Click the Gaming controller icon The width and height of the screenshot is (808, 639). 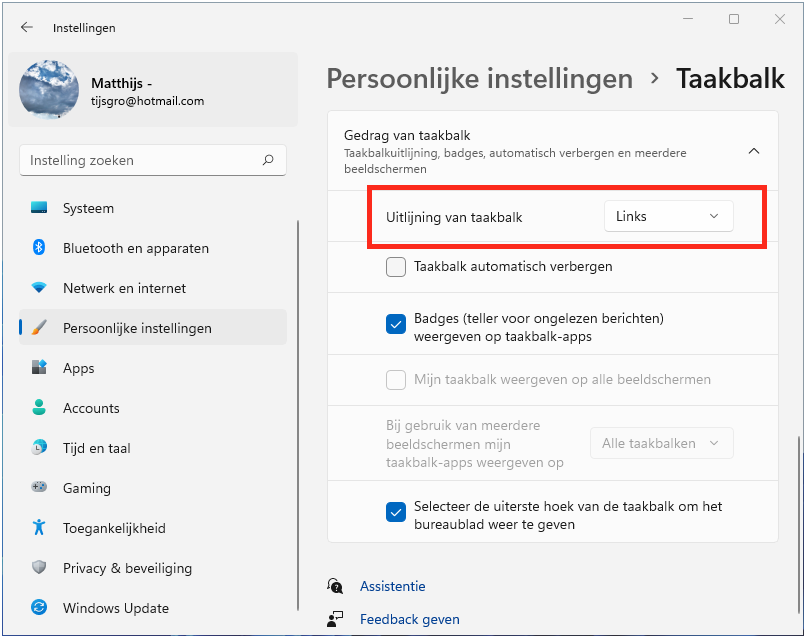(39, 488)
